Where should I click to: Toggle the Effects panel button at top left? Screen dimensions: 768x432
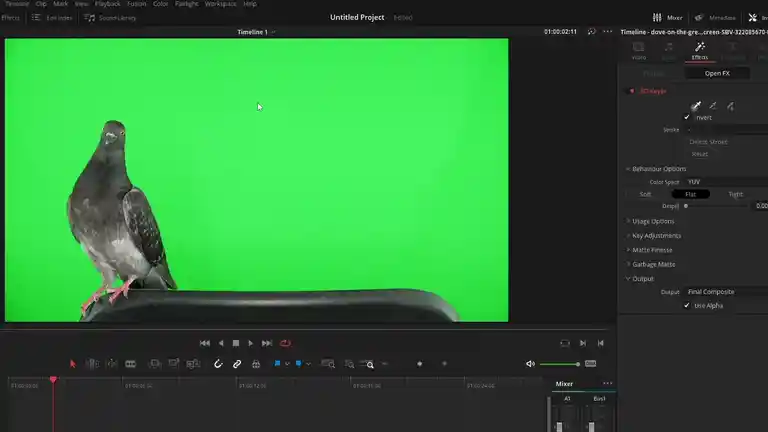tap(10, 18)
